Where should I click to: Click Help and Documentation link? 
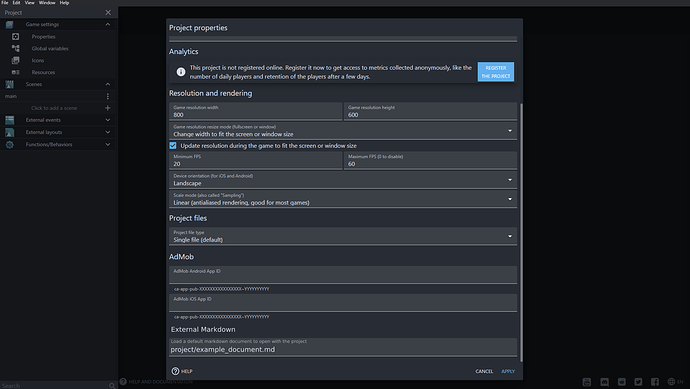156,382
